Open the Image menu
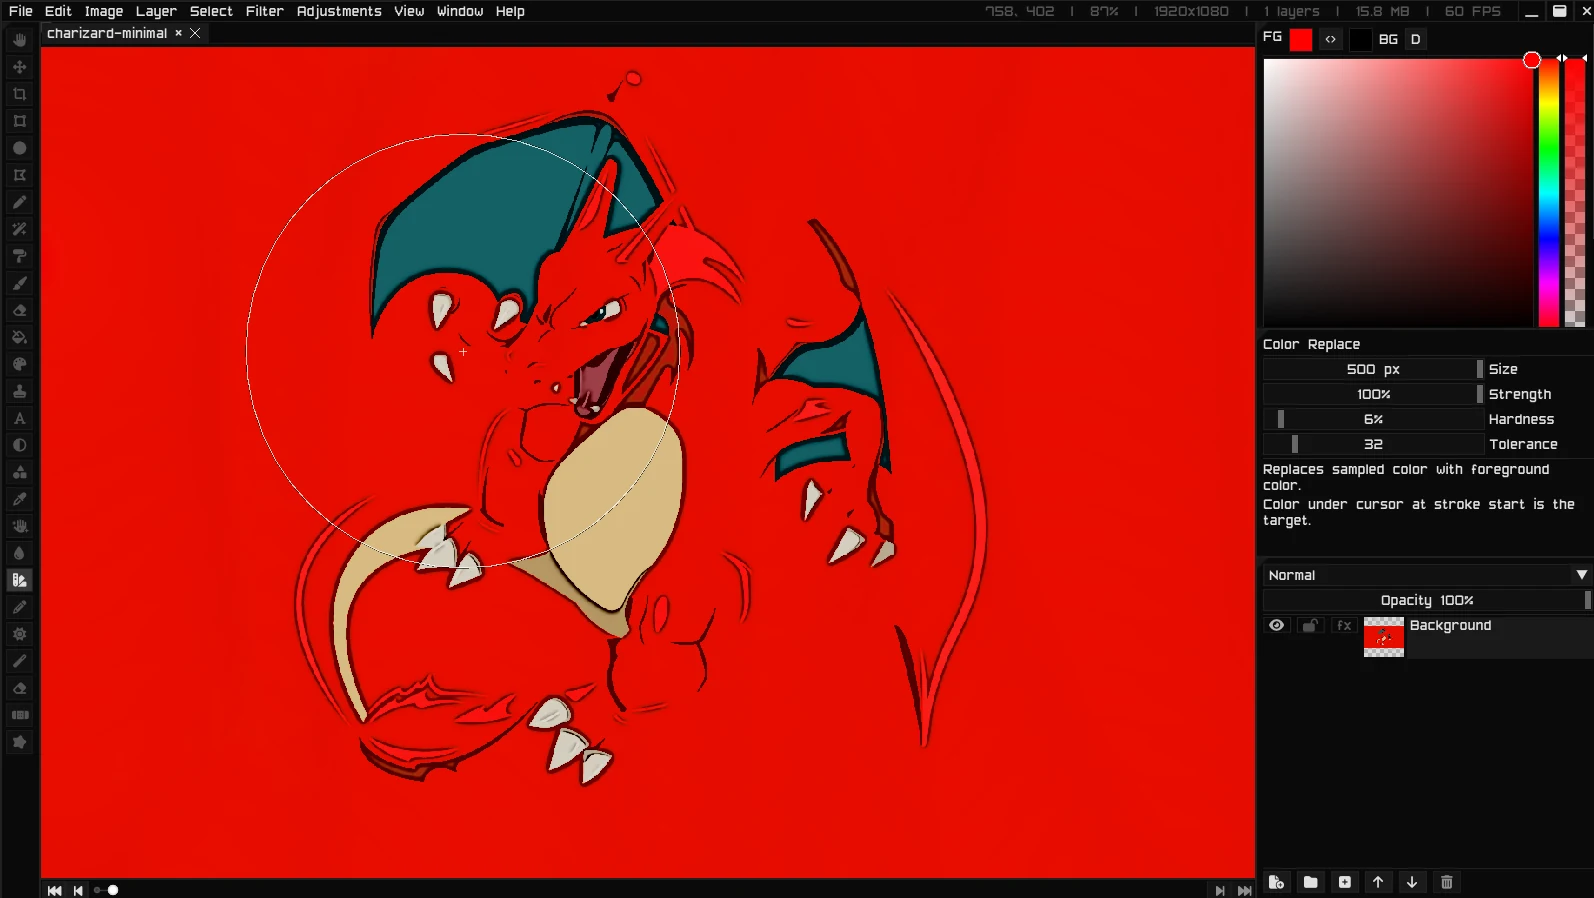1594x898 pixels. [104, 11]
